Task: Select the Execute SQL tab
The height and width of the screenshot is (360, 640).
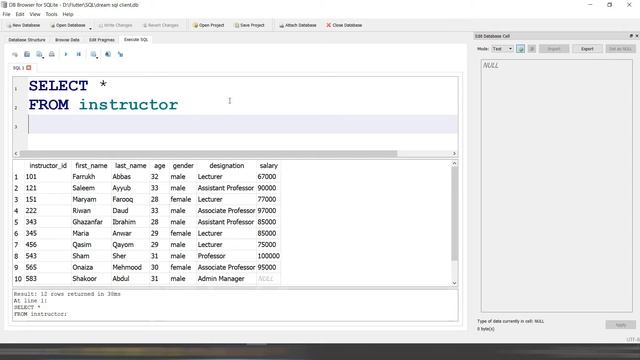Action: click(136, 40)
